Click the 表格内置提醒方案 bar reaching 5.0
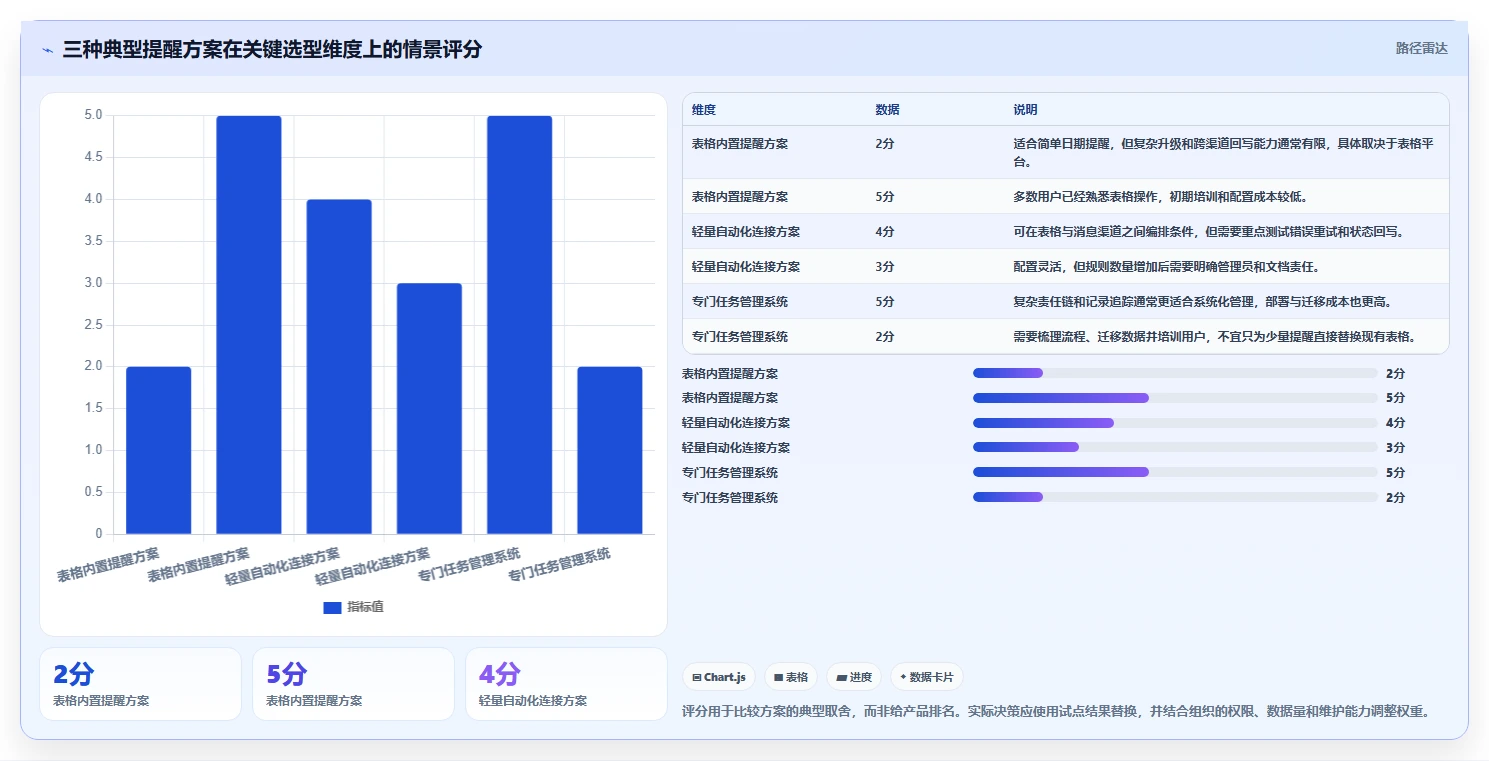This screenshot has height=761, width=1489. (249, 325)
